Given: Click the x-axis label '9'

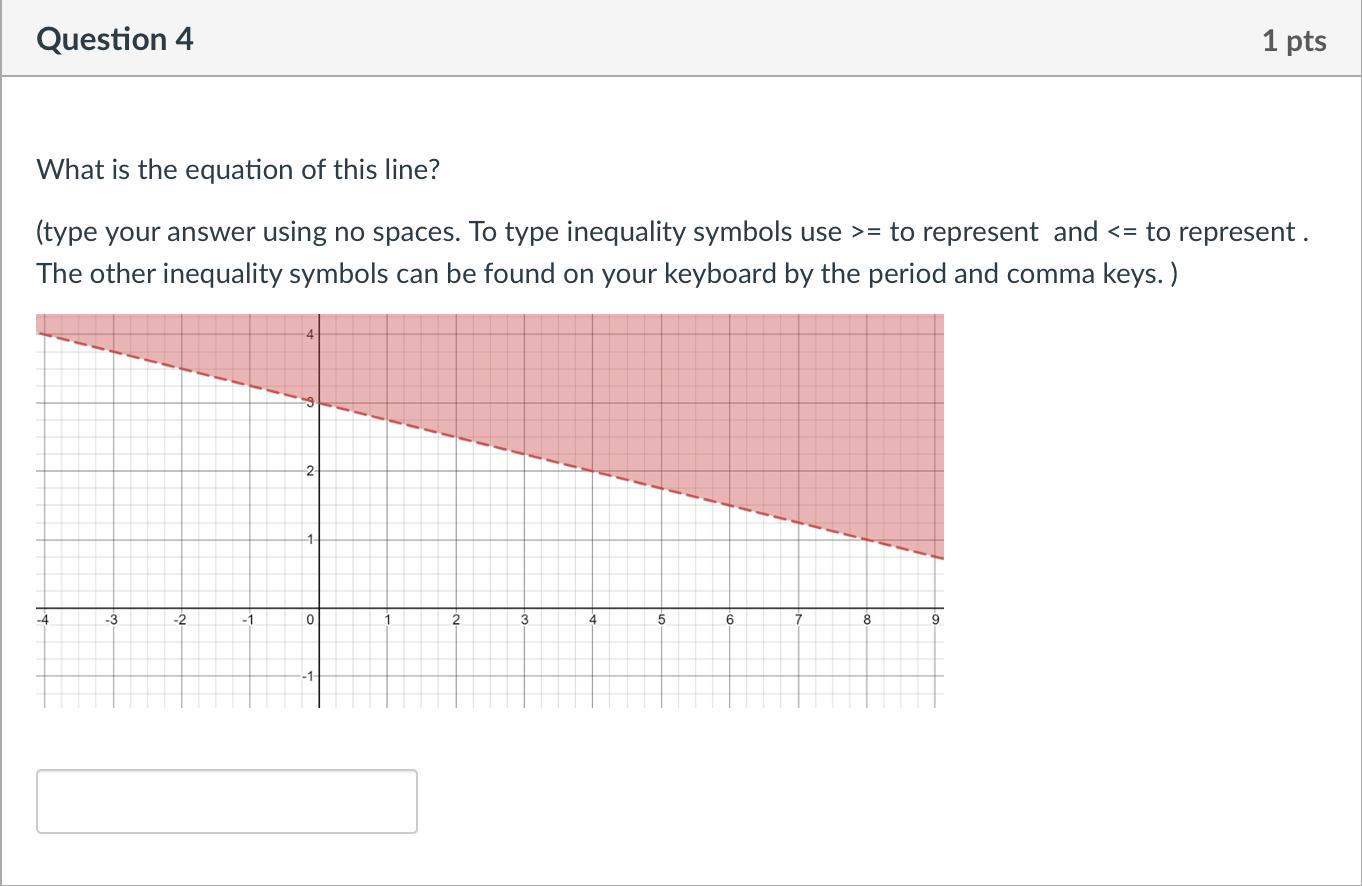Looking at the screenshot, I should click(936, 620).
